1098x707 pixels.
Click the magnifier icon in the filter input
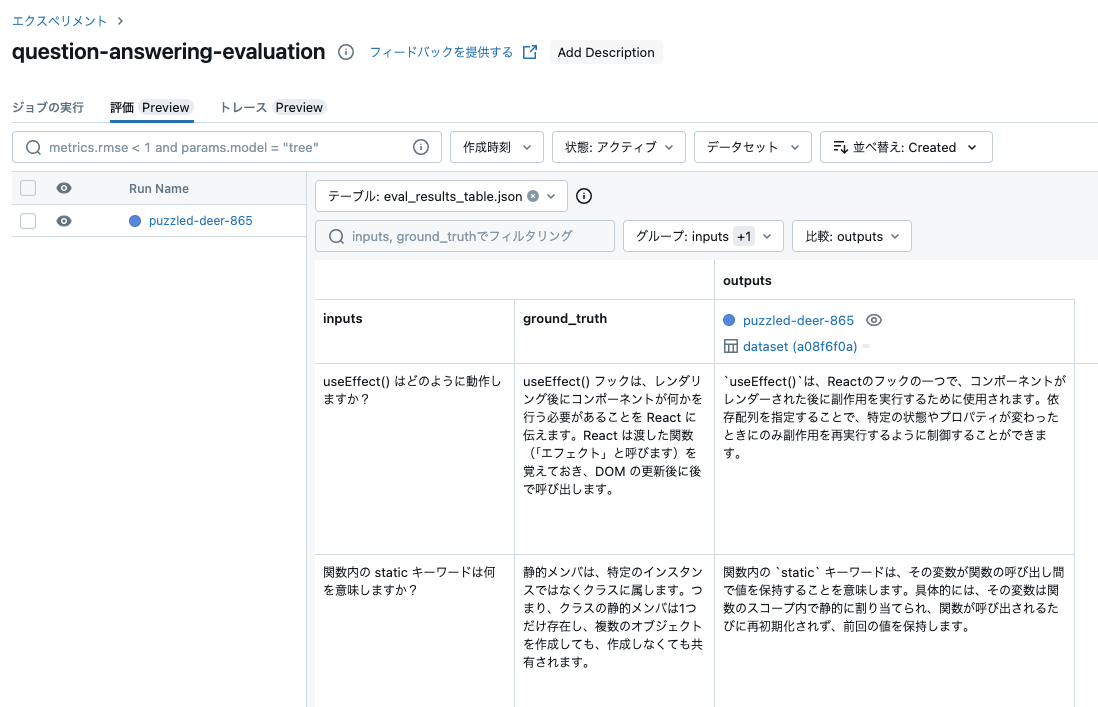click(338, 236)
